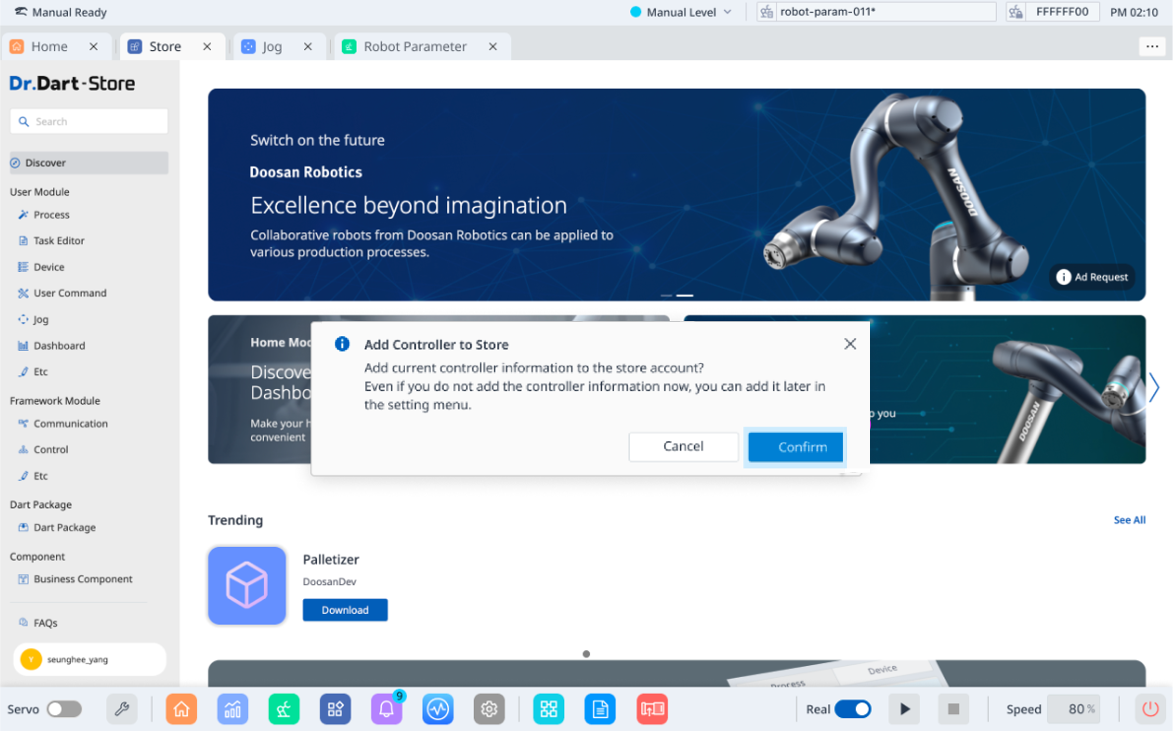The width and height of the screenshot is (1174, 734).
Task: Open the gray gear settings icon
Action: tap(489, 709)
